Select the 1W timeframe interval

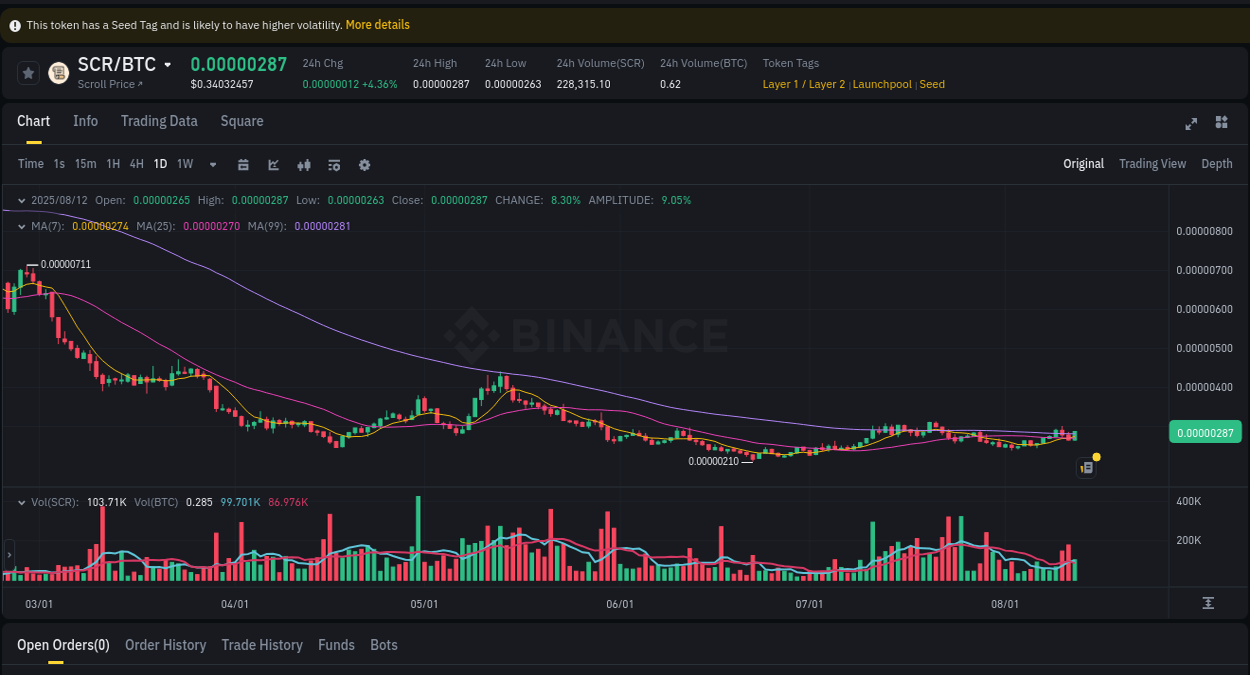[x=184, y=163]
